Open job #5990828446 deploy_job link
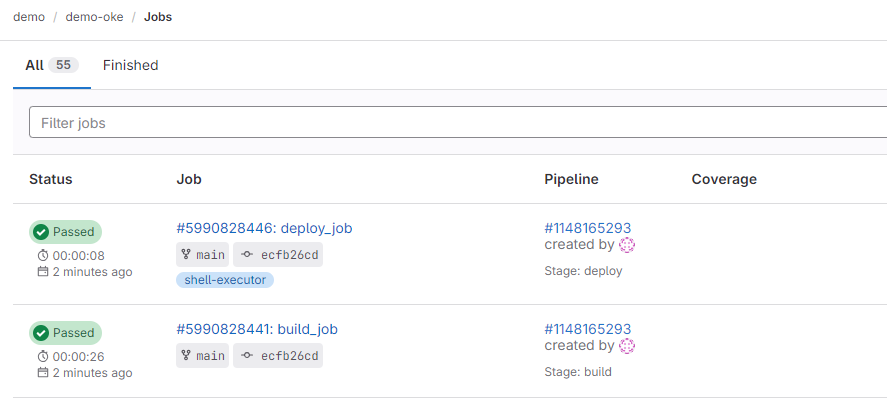887x404 pixels. 264,228
